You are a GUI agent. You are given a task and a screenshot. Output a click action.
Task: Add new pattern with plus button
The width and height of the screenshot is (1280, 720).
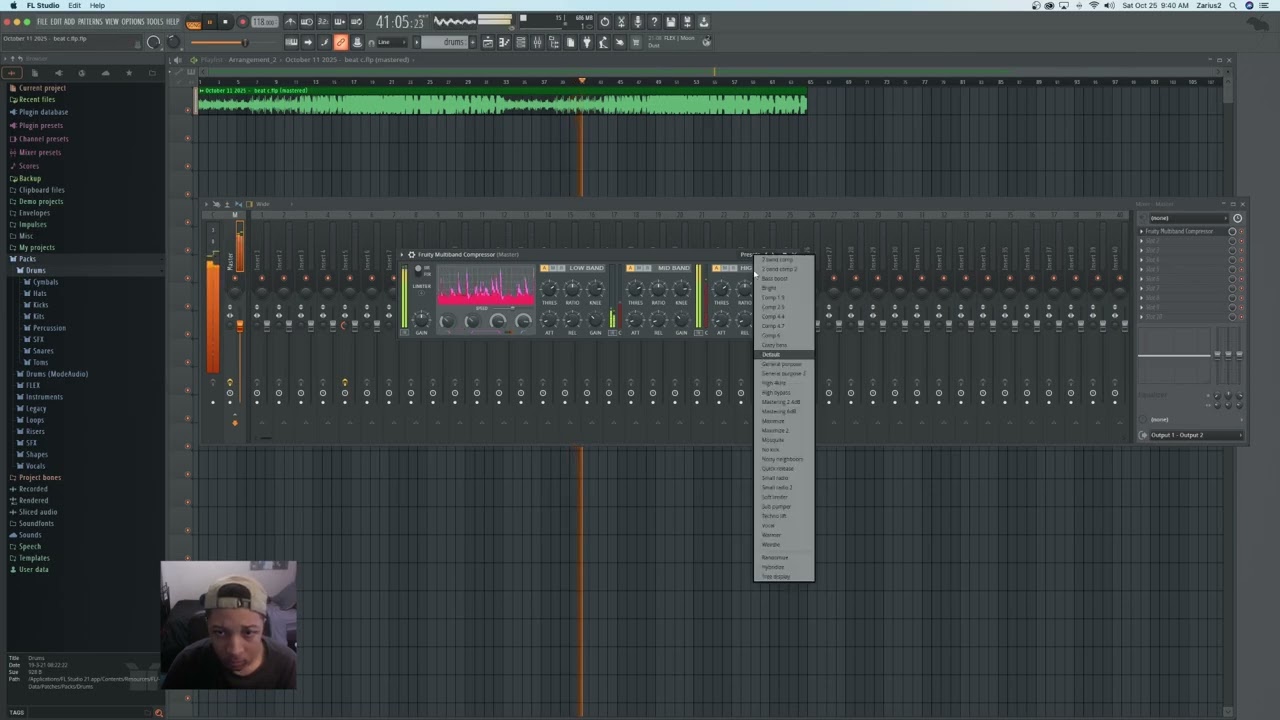pyautogui.click(x=474, y=42)
